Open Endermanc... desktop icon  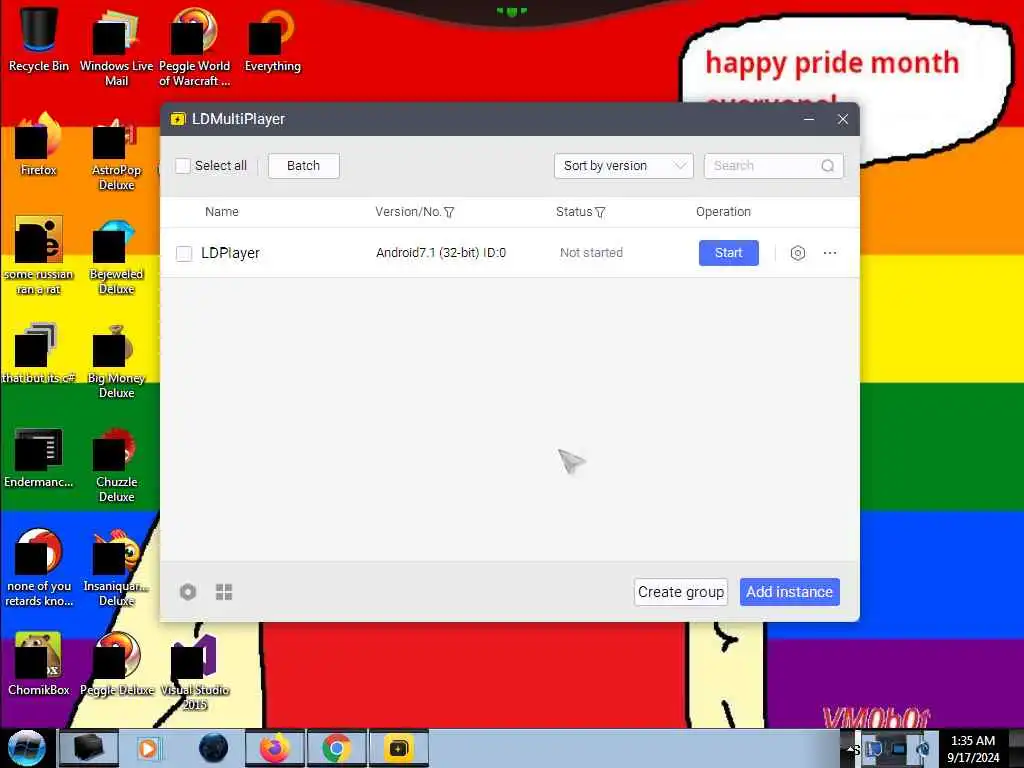(x=39, y=457)
